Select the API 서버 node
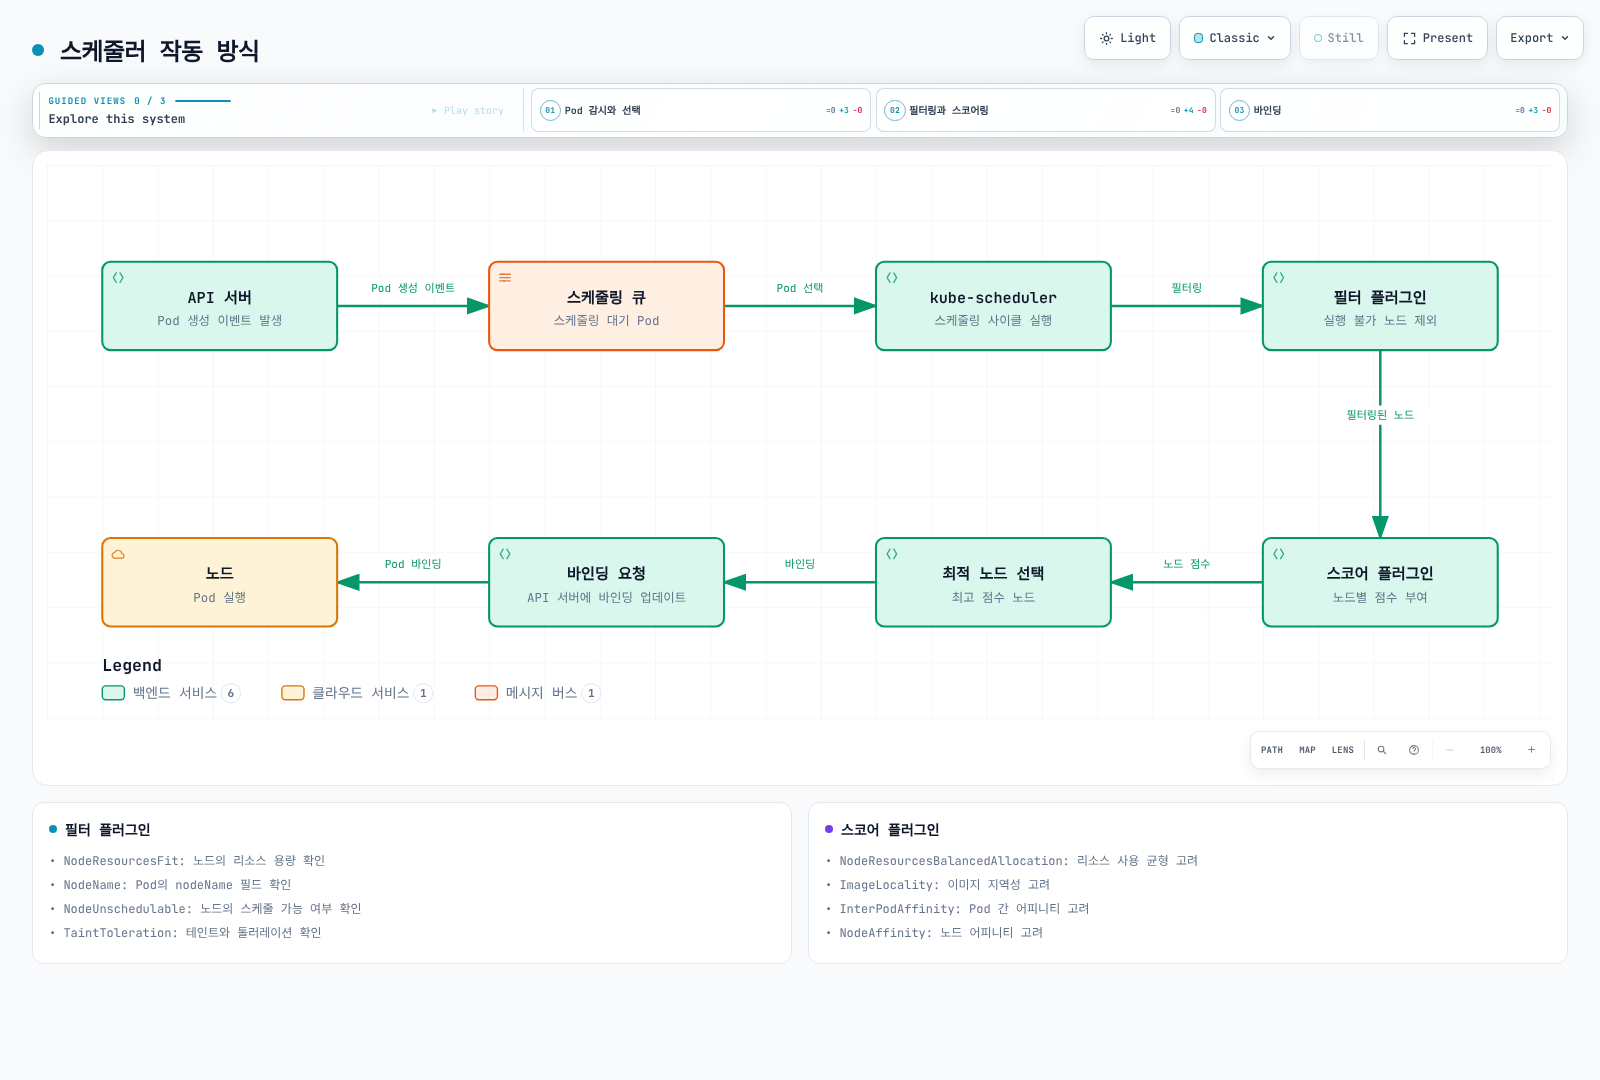The width and height of the screenshot is (1600, 1080). (219, 306)
